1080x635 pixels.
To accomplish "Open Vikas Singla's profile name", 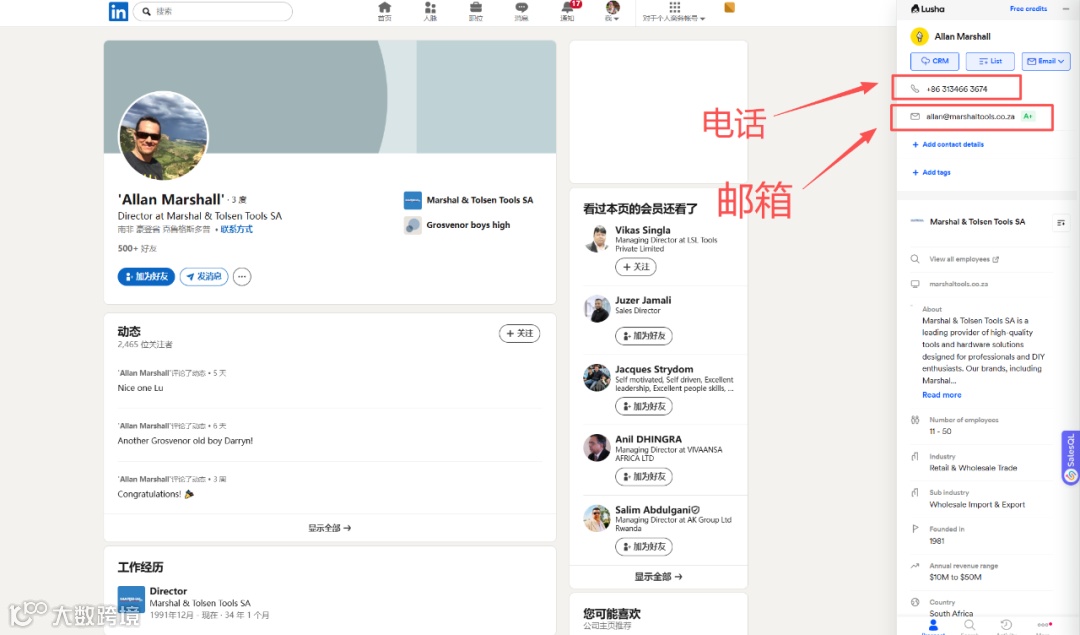I will [x=643, y=230].
